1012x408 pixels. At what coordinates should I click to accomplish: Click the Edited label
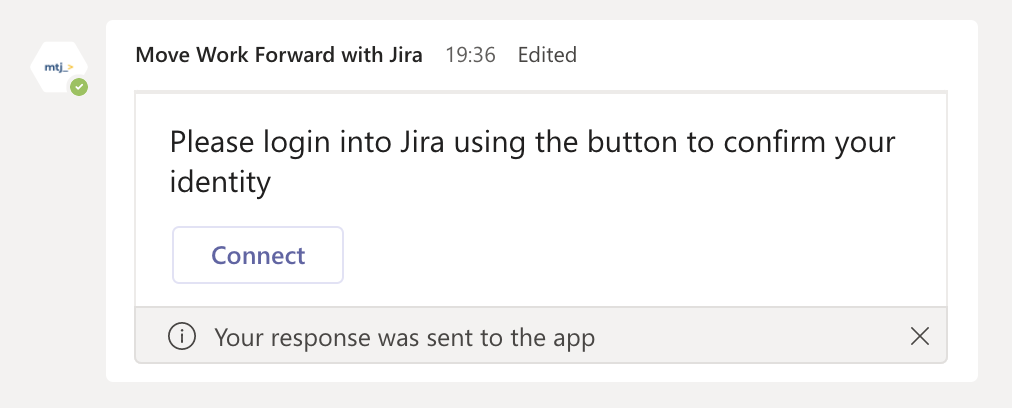(547, 55)
